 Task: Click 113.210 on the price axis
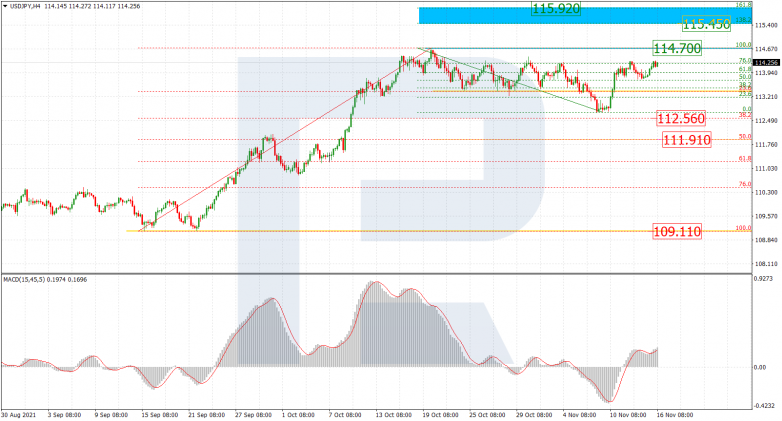(x=767, y=97)
